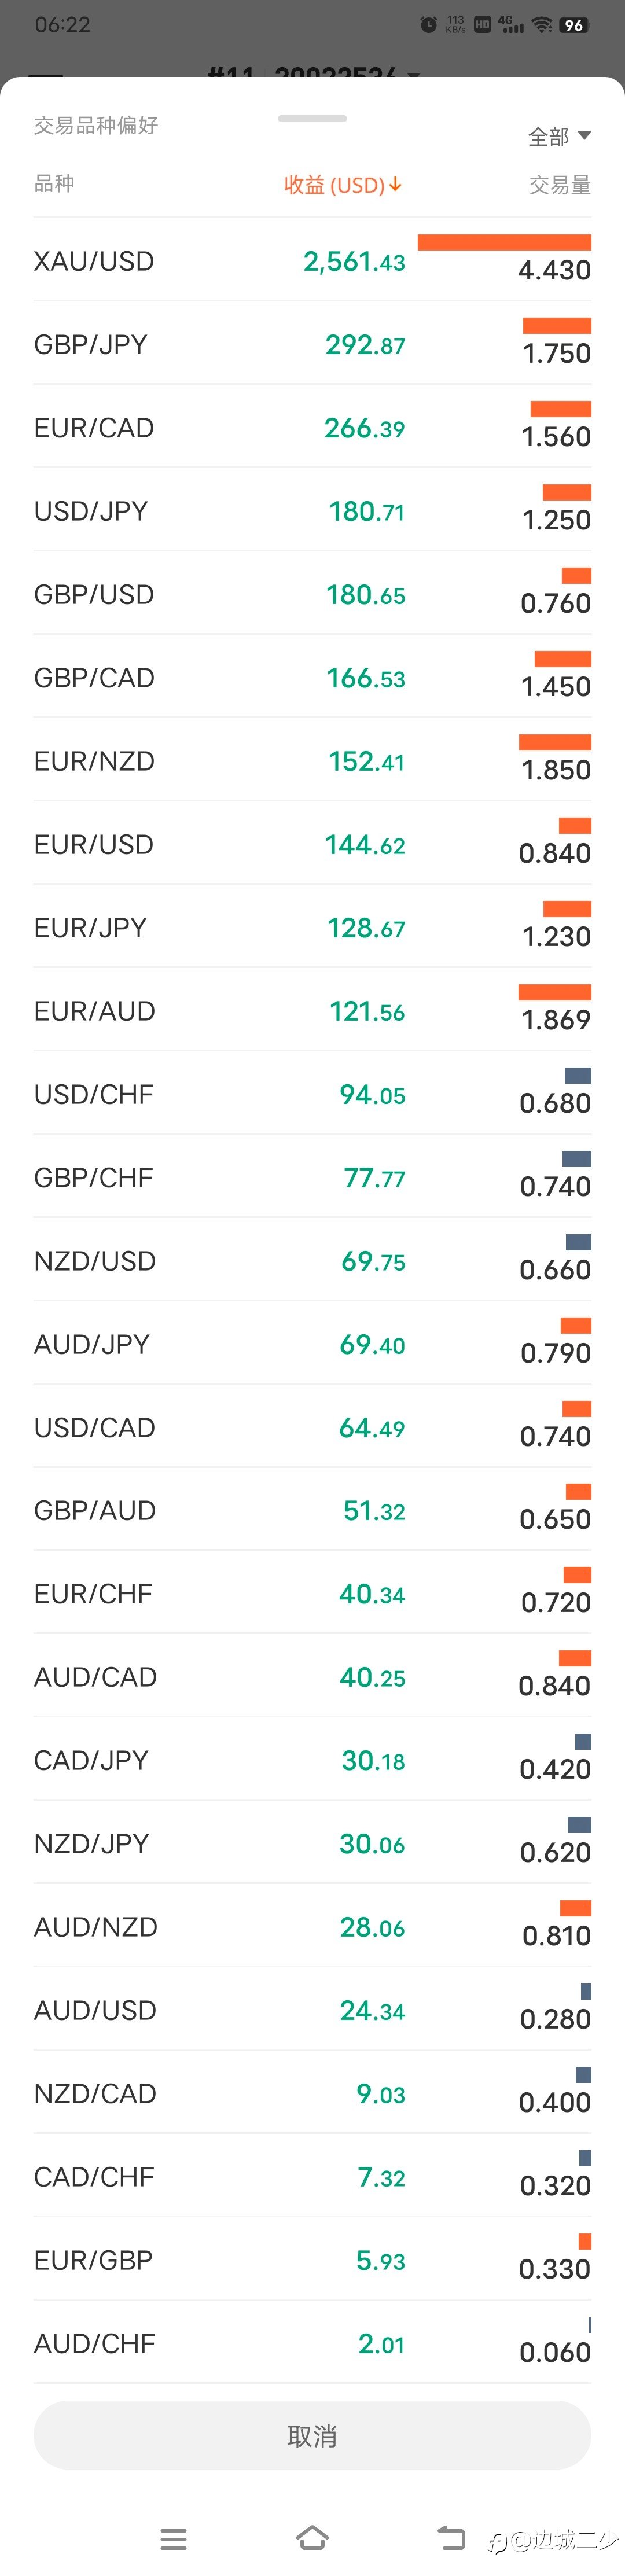
Task: Sort by 收益 (USD) column arrow
Action: 396,184
